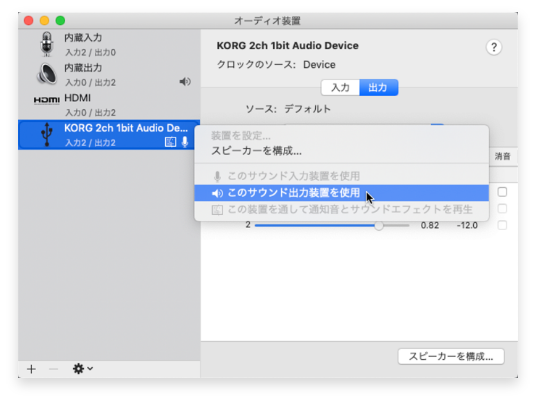Screen dimensions: 536x402
Task: Select KORG 2ch 1bit Audio De... row
Action: pos(109,135)
